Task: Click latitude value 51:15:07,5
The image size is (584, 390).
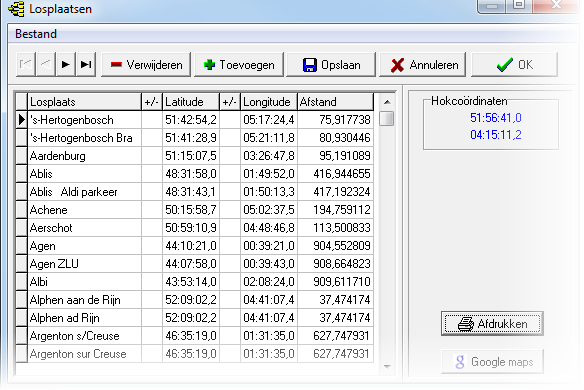Action: pos(191,156)
